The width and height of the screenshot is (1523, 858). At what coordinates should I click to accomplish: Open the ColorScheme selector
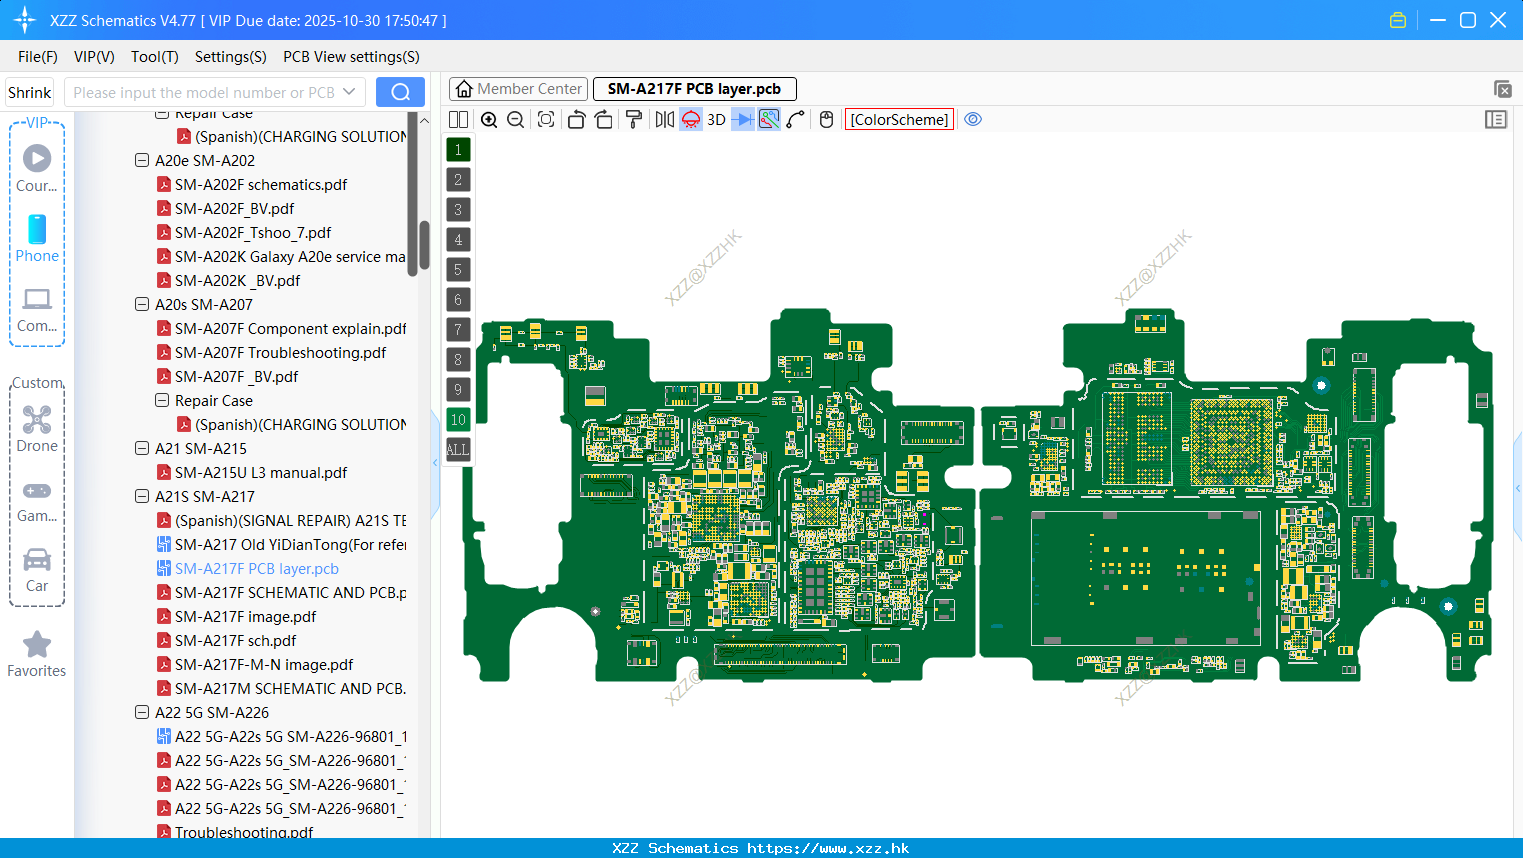click(899, 120)
